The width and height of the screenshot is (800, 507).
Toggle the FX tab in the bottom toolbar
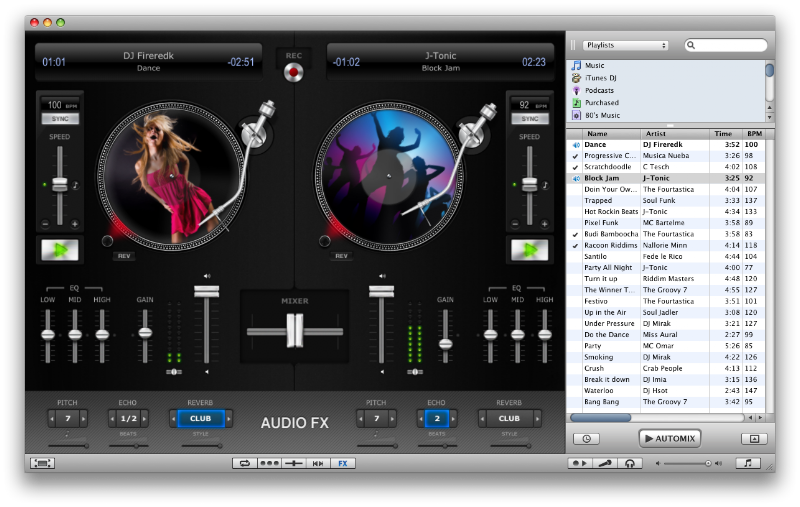pos(343,463)
